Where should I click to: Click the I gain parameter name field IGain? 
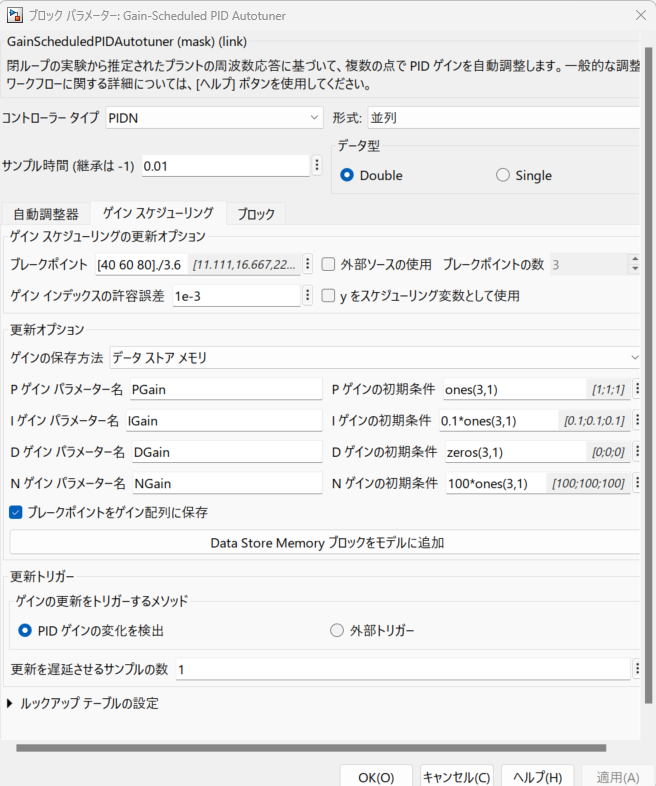[224, 421]
